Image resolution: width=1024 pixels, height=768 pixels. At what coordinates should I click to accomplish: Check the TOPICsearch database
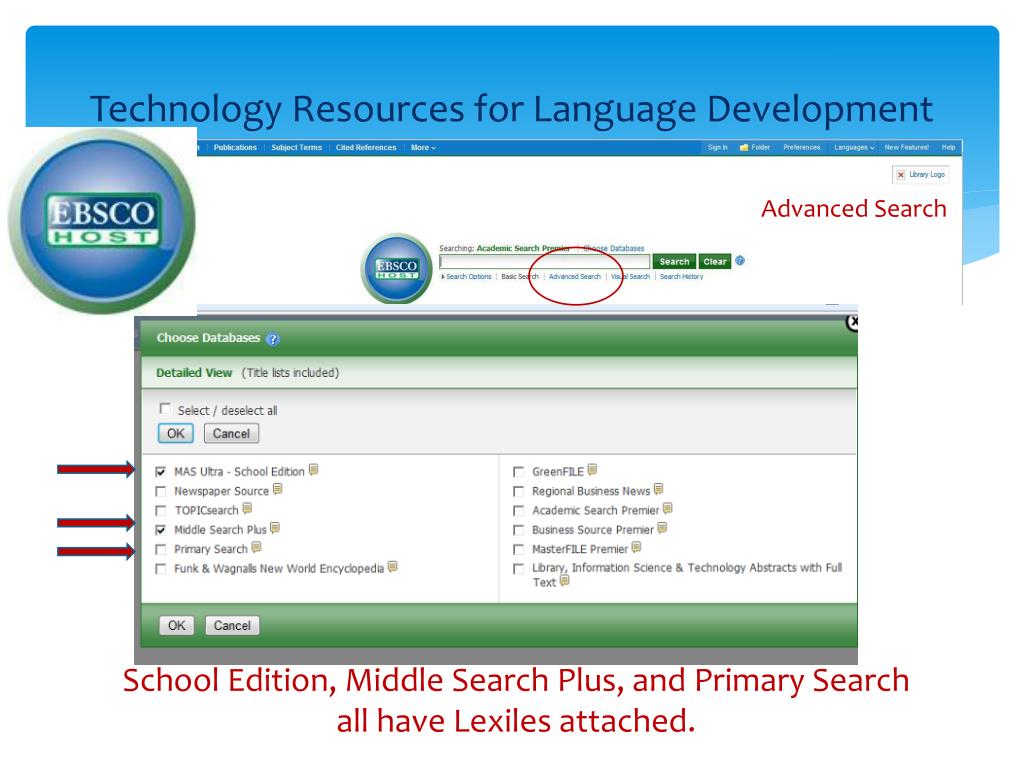pyautogui.click(x=161, y=511)
